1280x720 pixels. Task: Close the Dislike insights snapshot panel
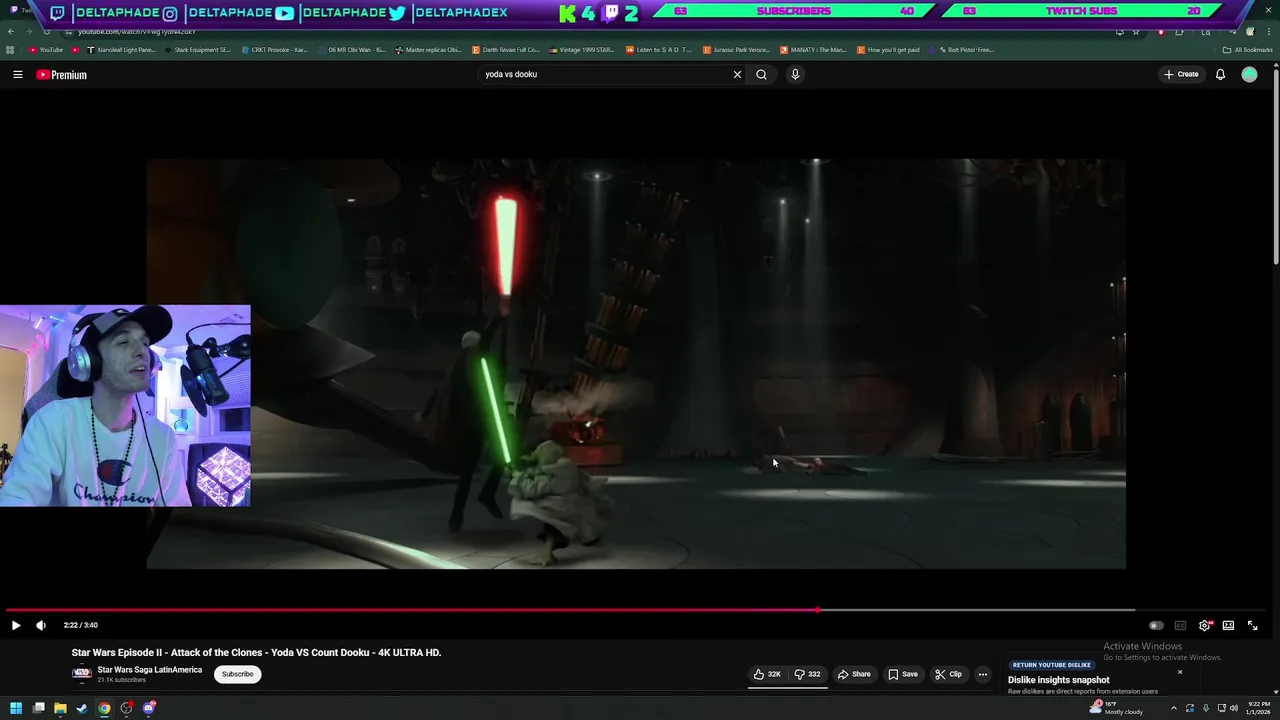(1180, 672)
